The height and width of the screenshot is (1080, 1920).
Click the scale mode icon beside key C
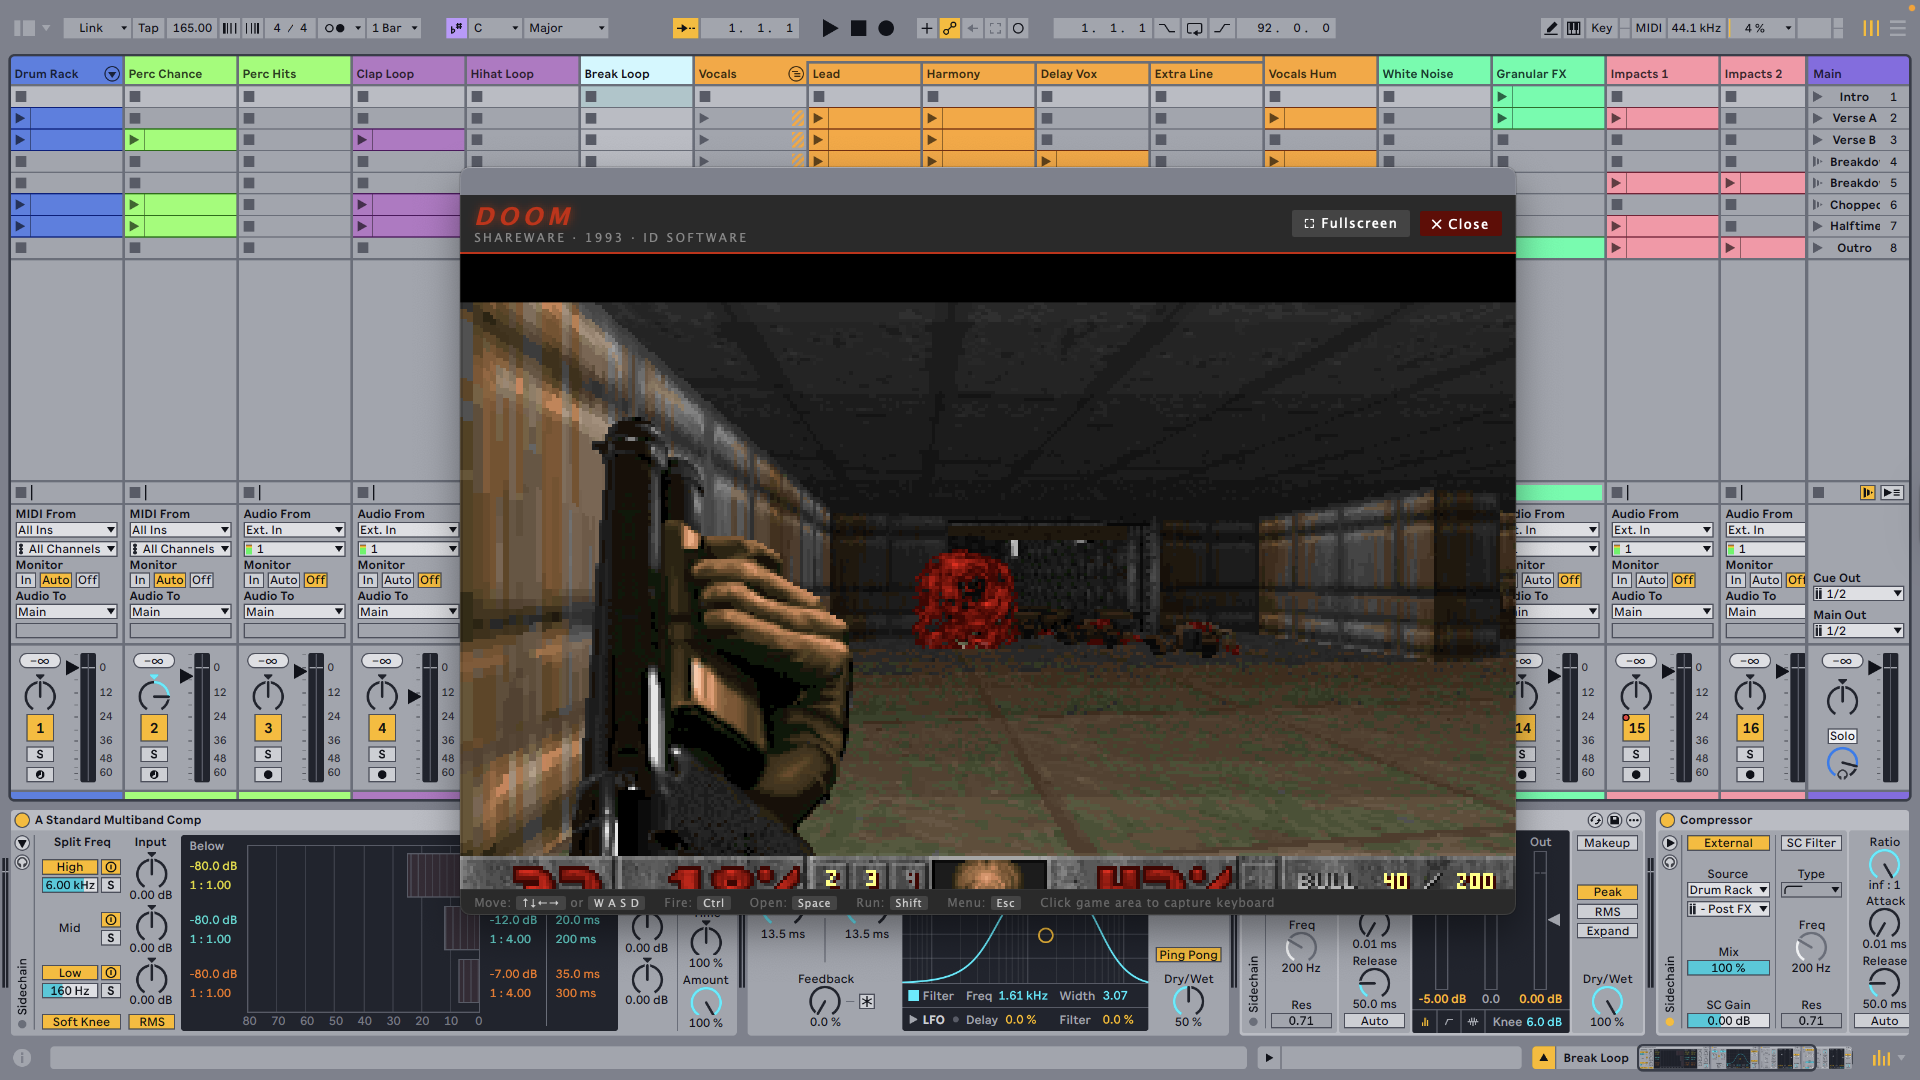point(456,28)
